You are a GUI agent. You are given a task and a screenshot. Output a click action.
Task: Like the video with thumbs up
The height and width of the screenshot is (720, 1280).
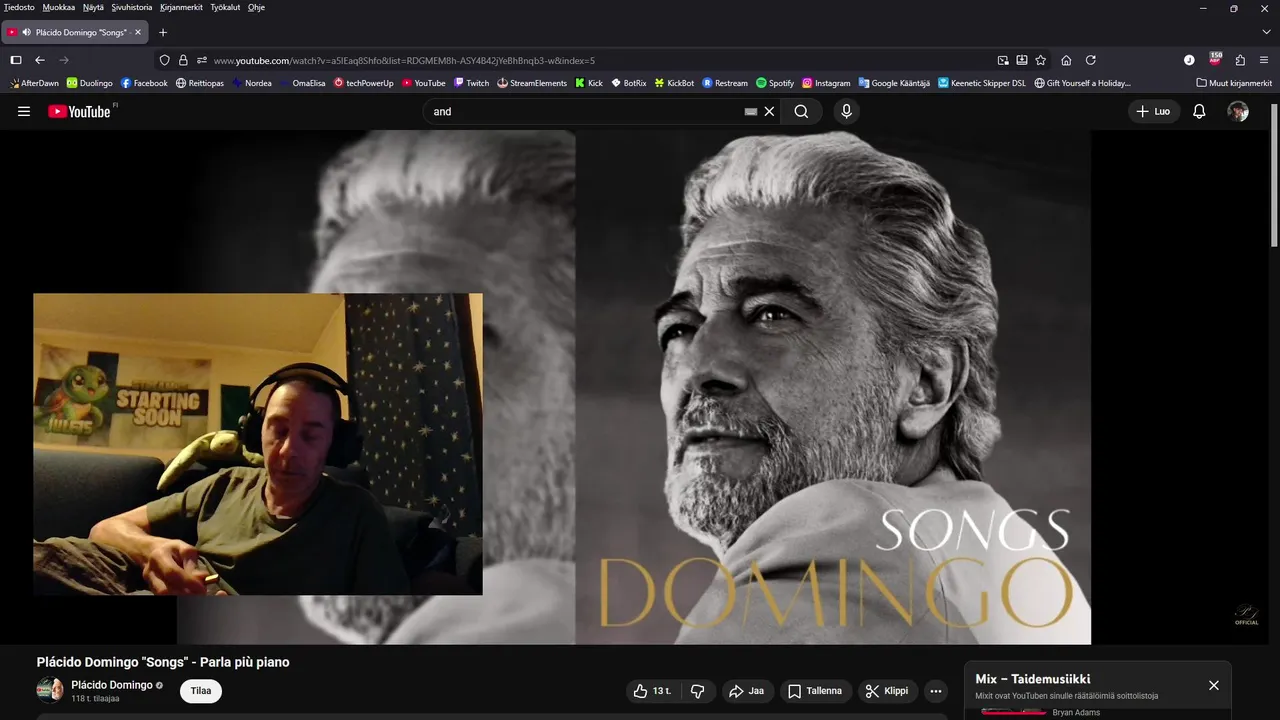pyautogui.click(x=653, y=691)
